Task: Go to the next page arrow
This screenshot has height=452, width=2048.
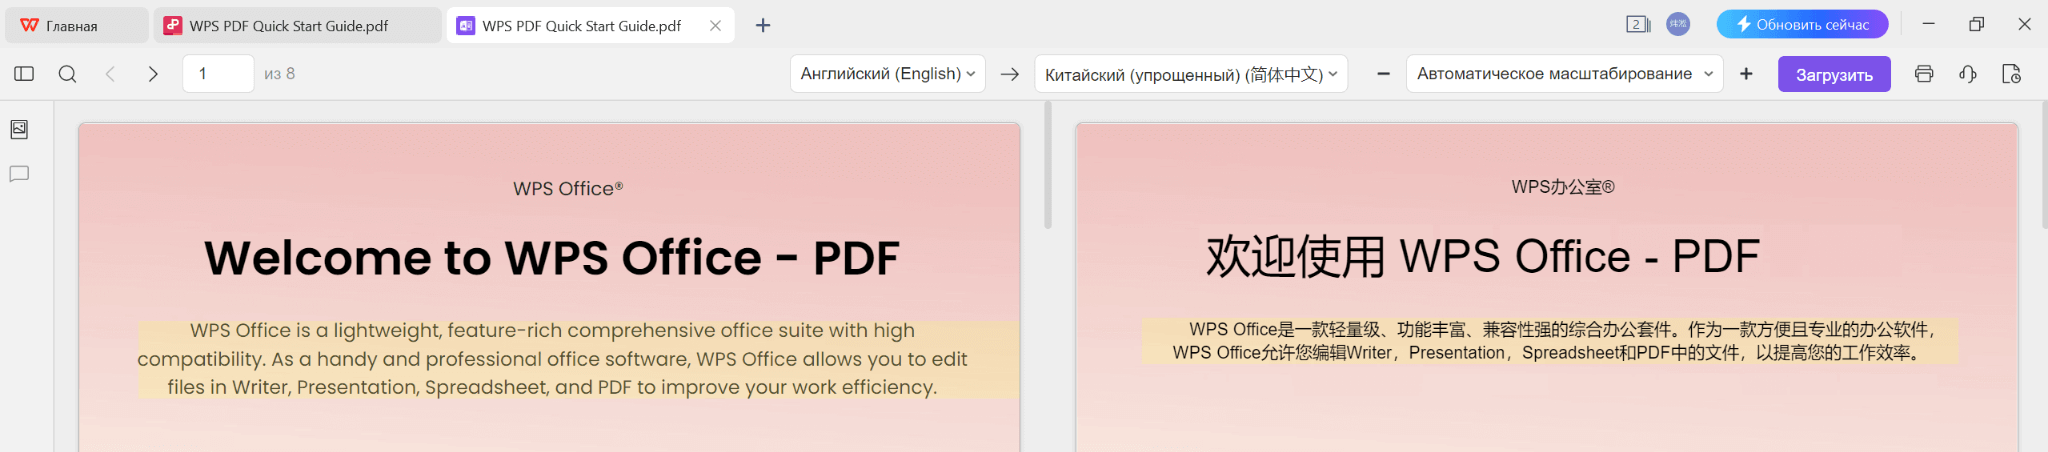Action: click(x=153, y=74)
